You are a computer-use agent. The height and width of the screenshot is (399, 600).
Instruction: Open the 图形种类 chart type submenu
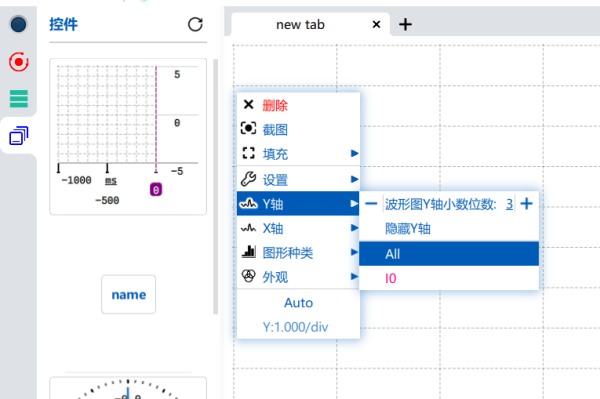coord(298,252)
